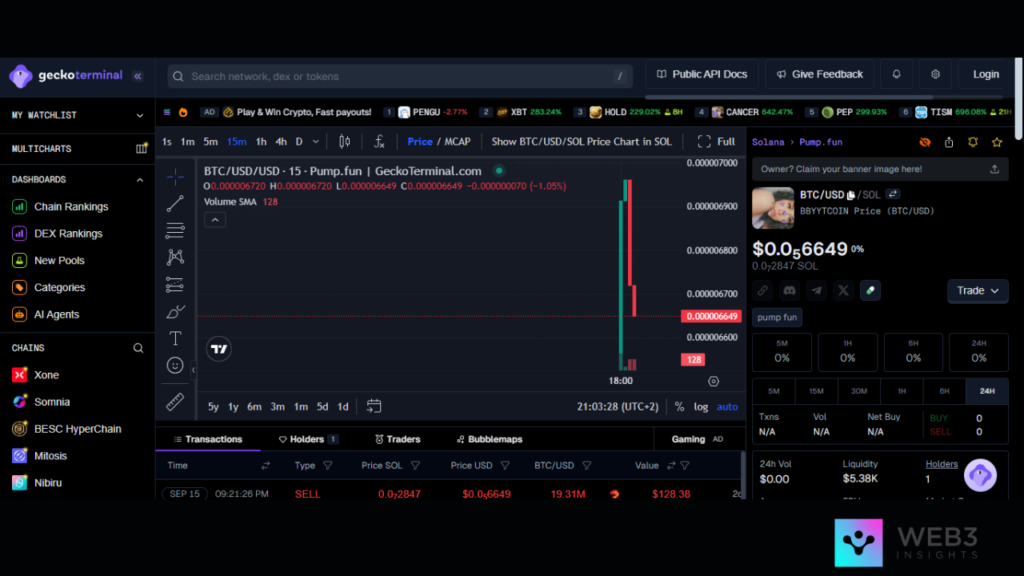Select the forecasting and measurement tool

tap(175, 285)
